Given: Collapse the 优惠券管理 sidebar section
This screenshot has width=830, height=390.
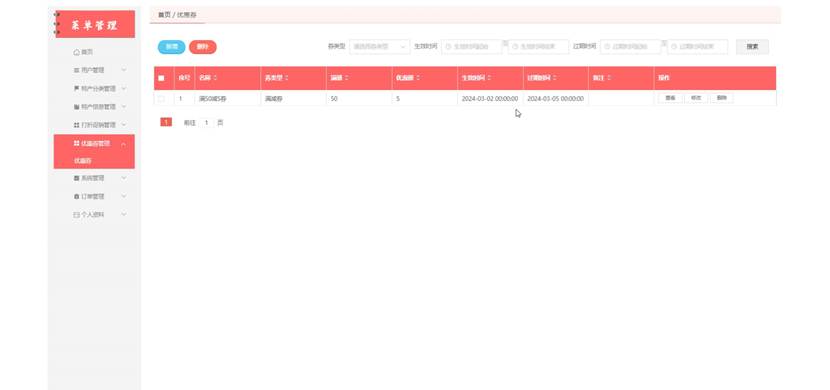Looking at the screenshot, I should pyautogui.click(x=123, y=144).
